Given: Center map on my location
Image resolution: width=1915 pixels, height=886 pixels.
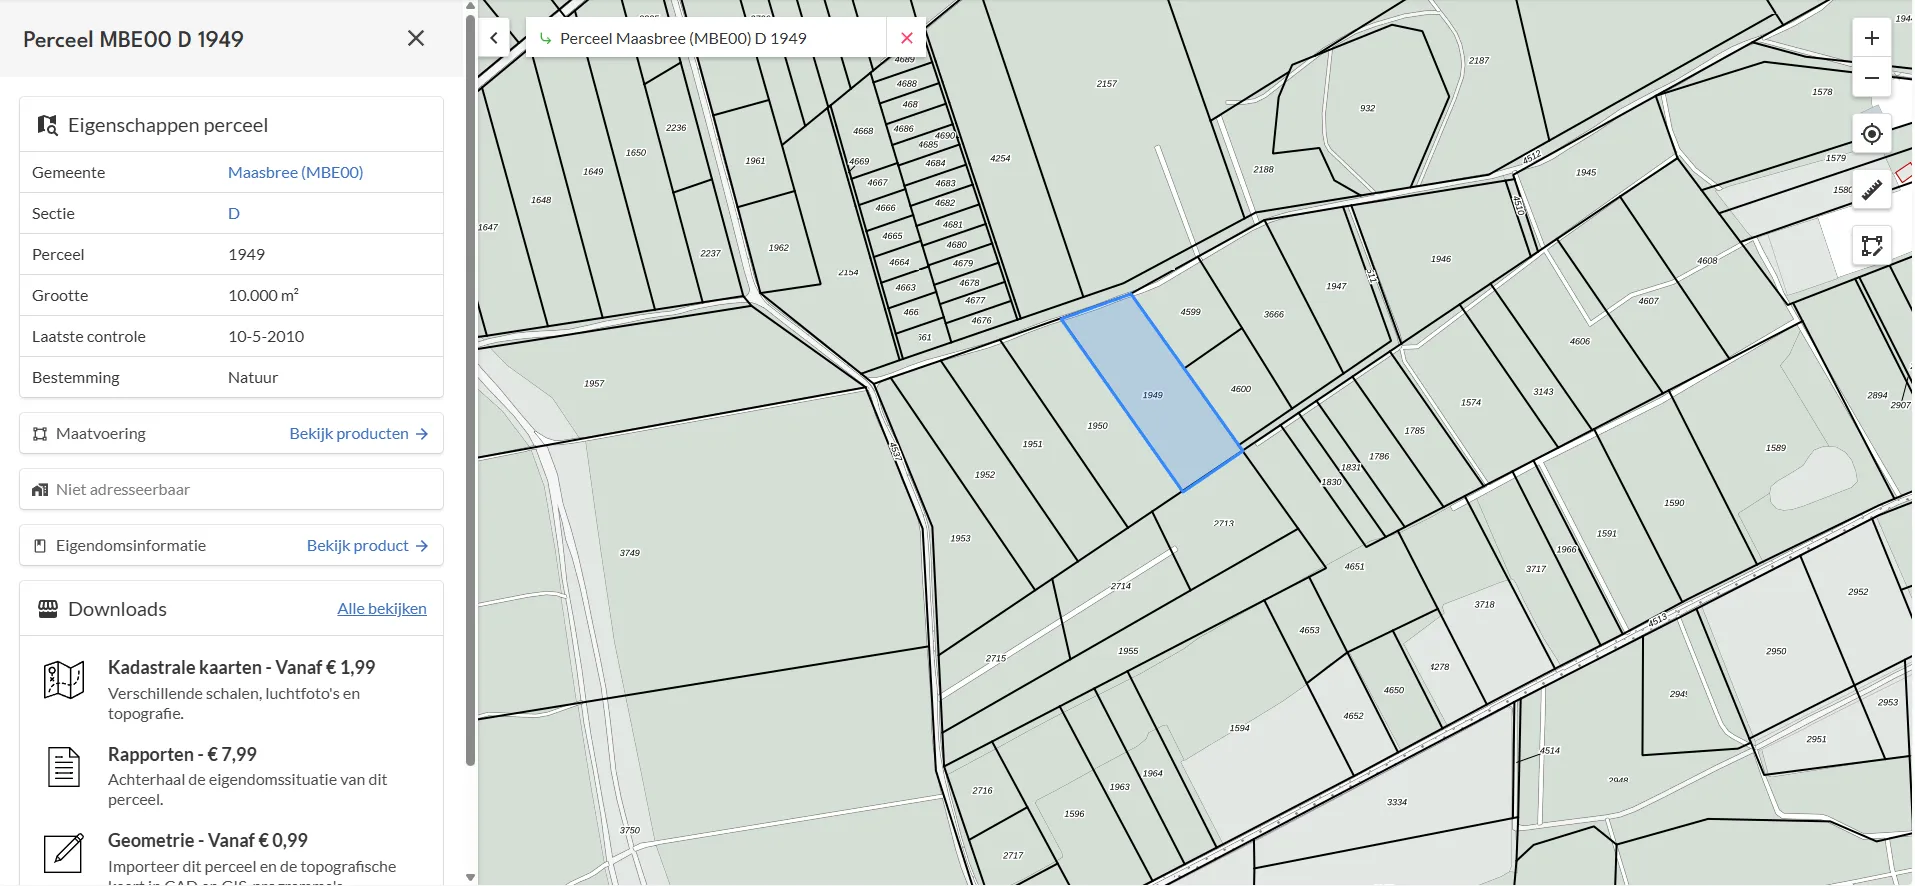Looking at the screenshot, I should coord(1872,134).
